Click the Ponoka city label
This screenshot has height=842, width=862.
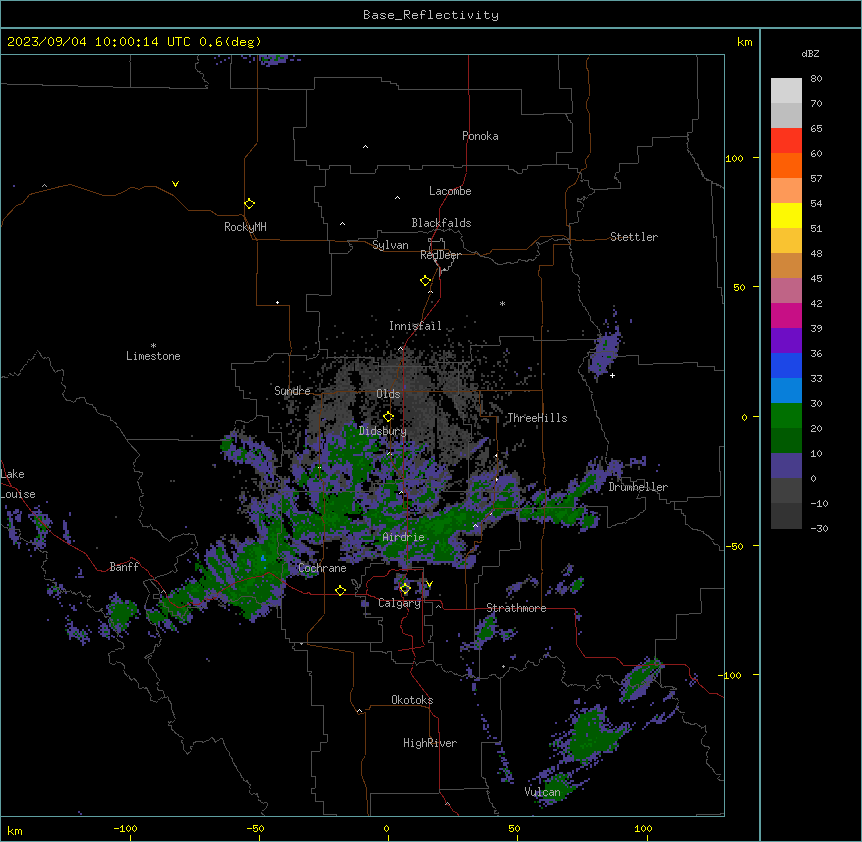480,136
